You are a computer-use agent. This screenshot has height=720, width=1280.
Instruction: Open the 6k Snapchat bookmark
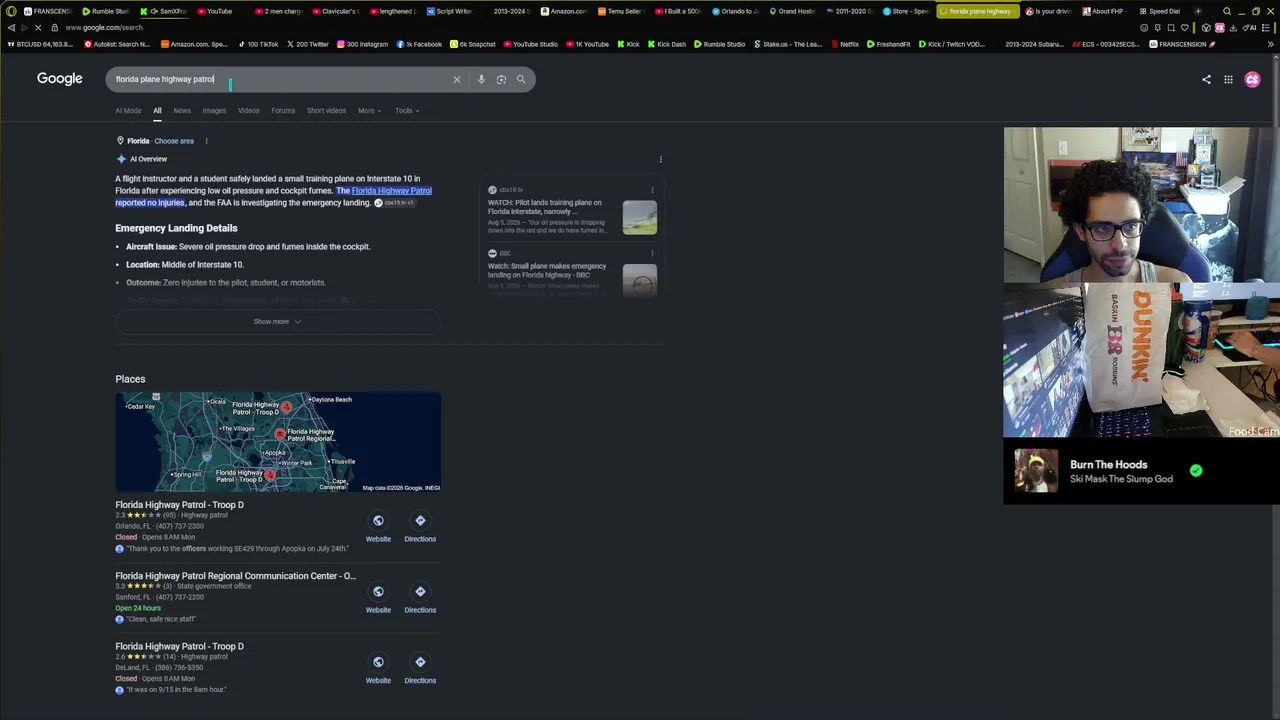coord(473,44)
